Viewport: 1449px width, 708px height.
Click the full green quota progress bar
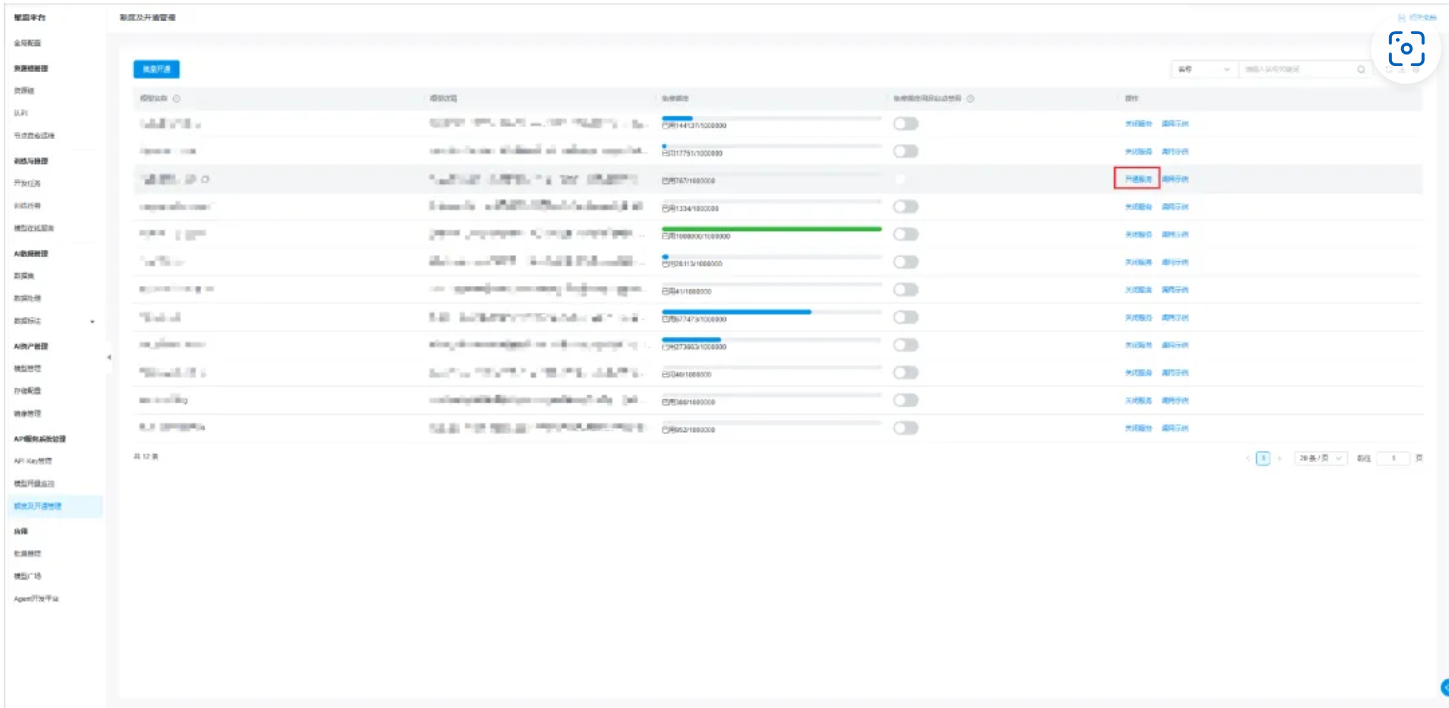[x=772, y=229]
